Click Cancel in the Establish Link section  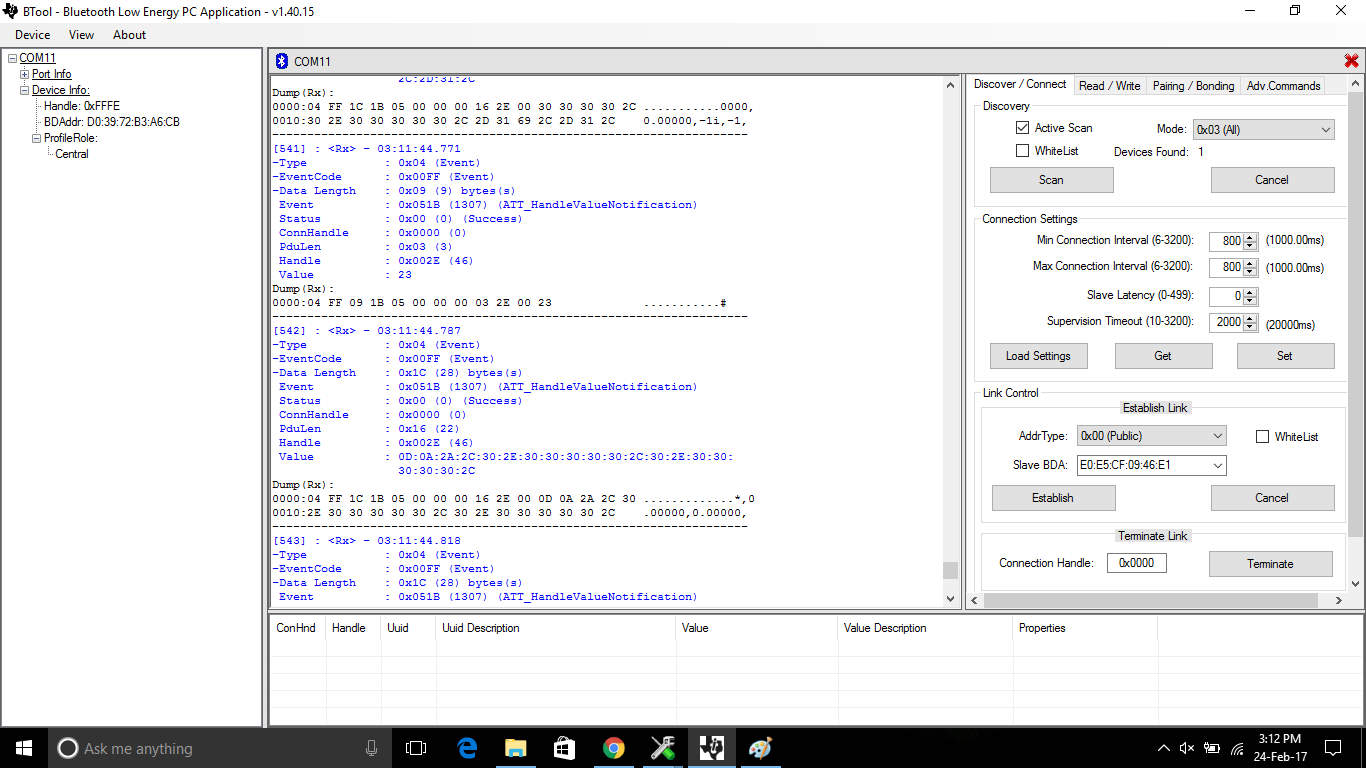(1272, 498)
